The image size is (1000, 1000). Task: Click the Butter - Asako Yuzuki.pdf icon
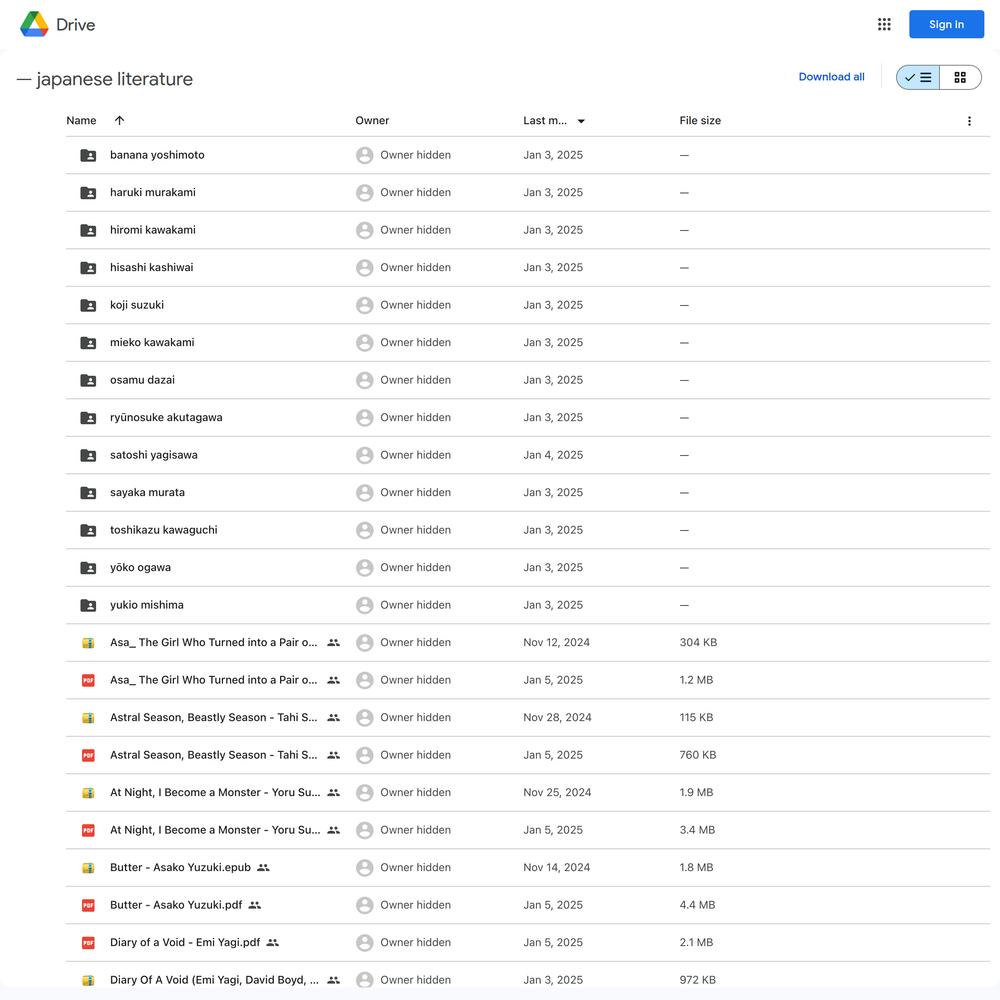pos(88,905)
